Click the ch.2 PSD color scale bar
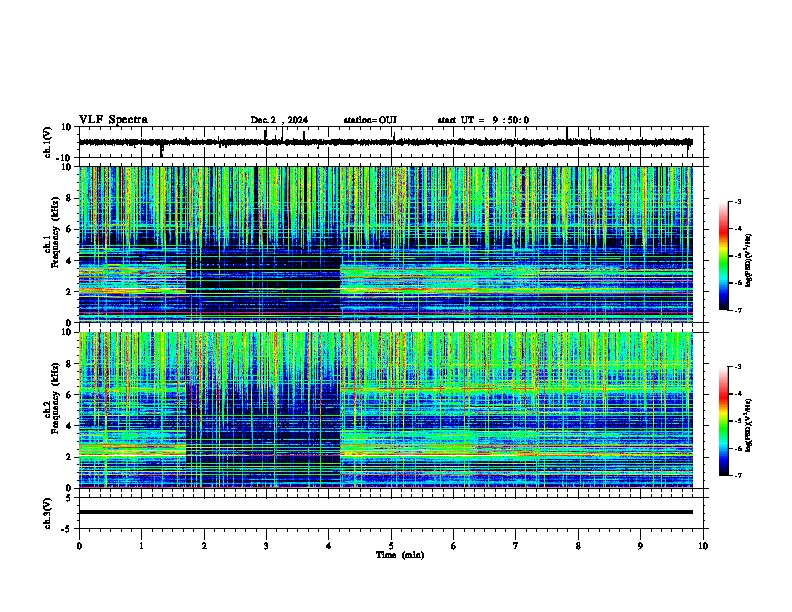Image resolution: width=792 pixels, height=612 pixels. click(723, 421)
